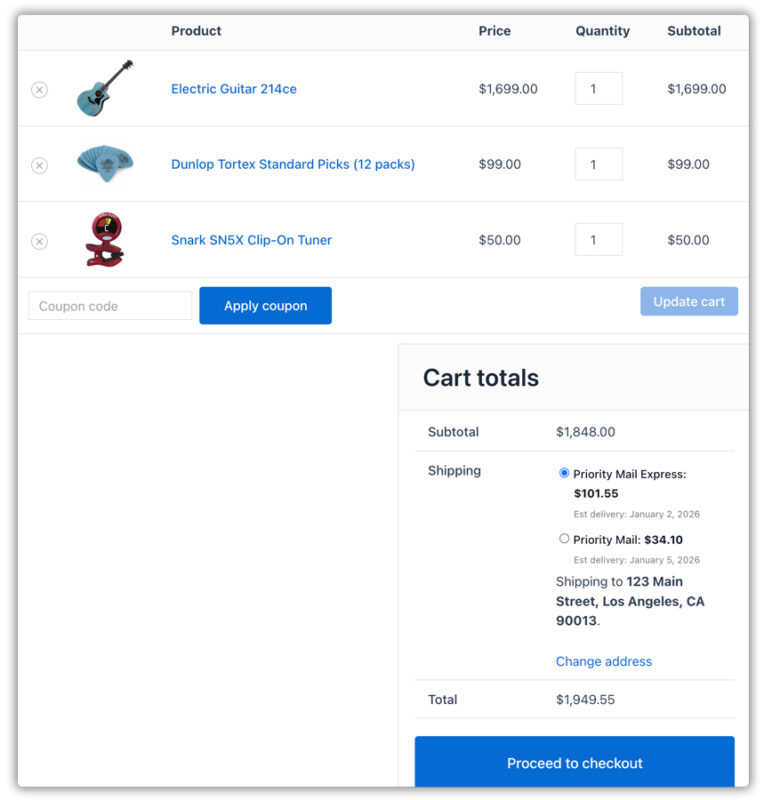Select the Priority Mail Express shipping option
The height and width of the screenshot is (800, 764).
click(x=563, y=472)
